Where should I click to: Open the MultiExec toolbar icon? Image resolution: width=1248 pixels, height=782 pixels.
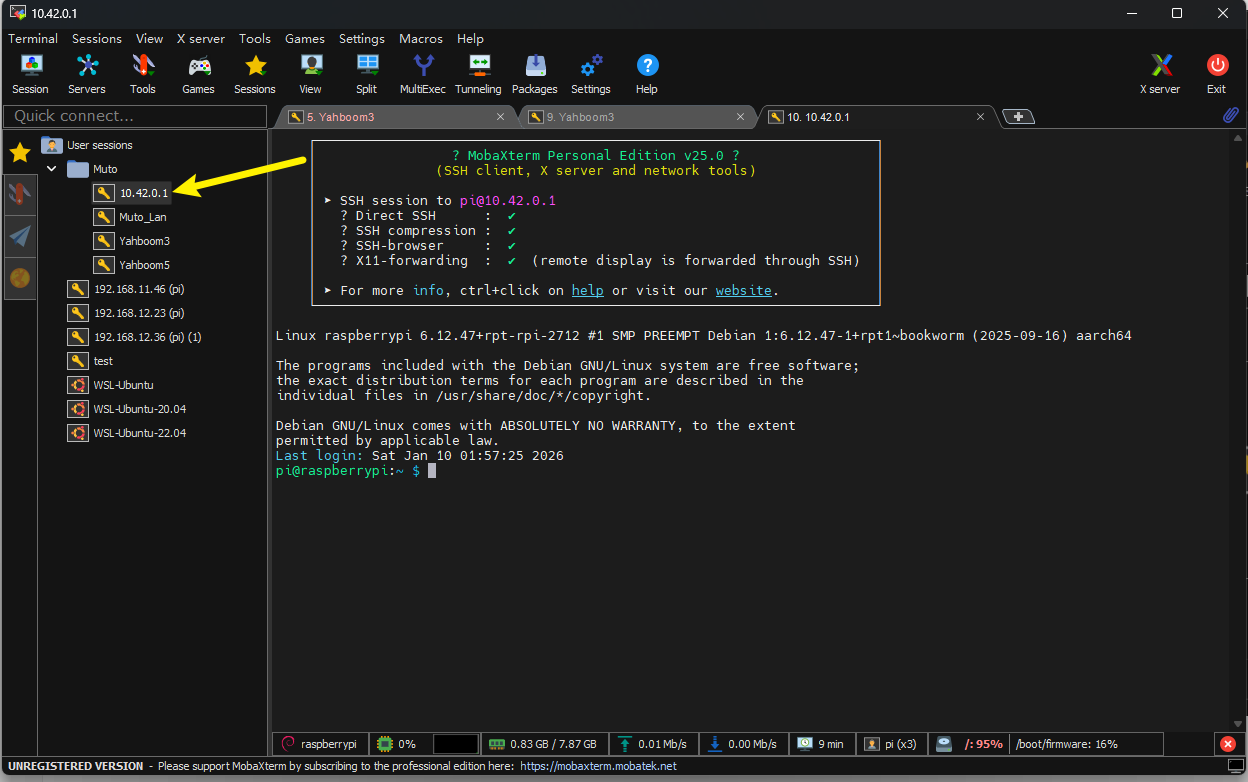424,74
